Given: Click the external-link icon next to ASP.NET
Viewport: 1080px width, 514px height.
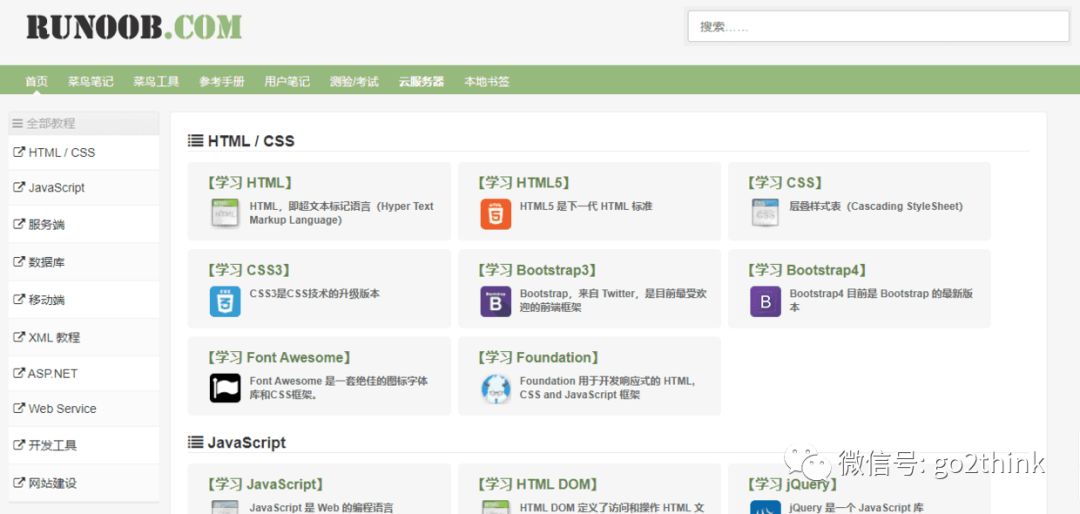Looking at the screenshot, I should (19, 373).
